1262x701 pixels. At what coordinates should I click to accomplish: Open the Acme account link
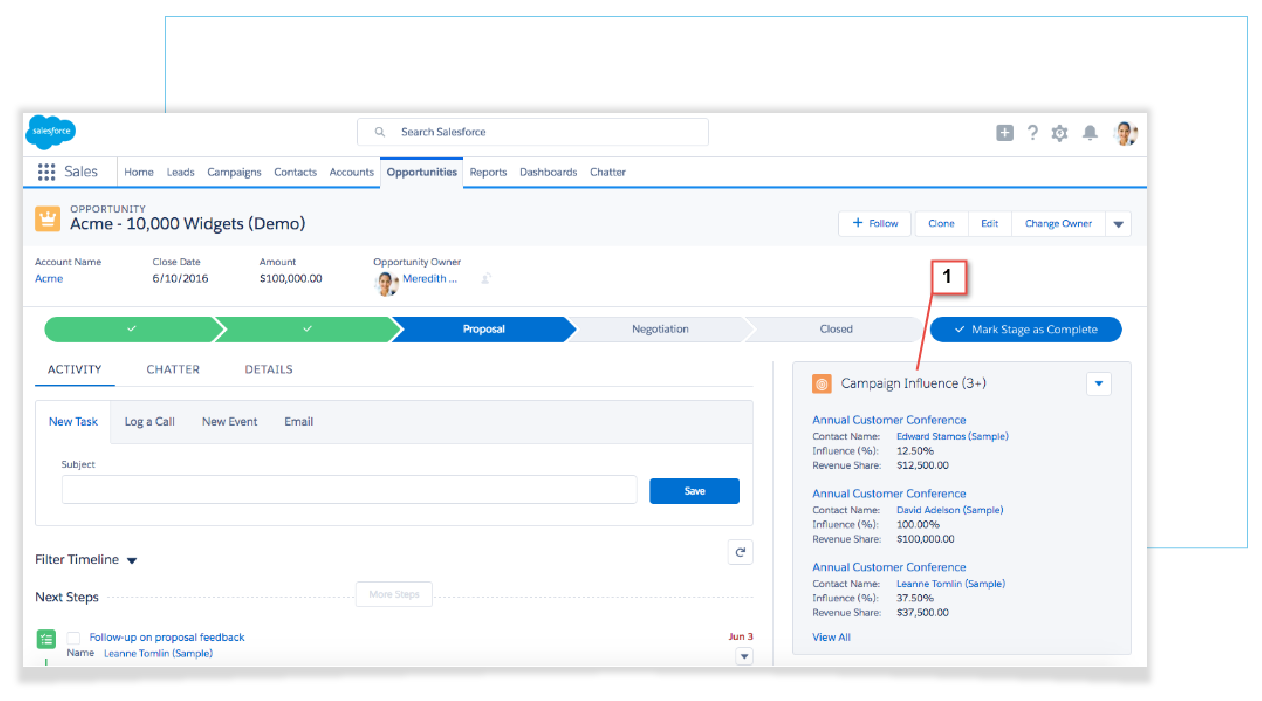coord(49,279)
